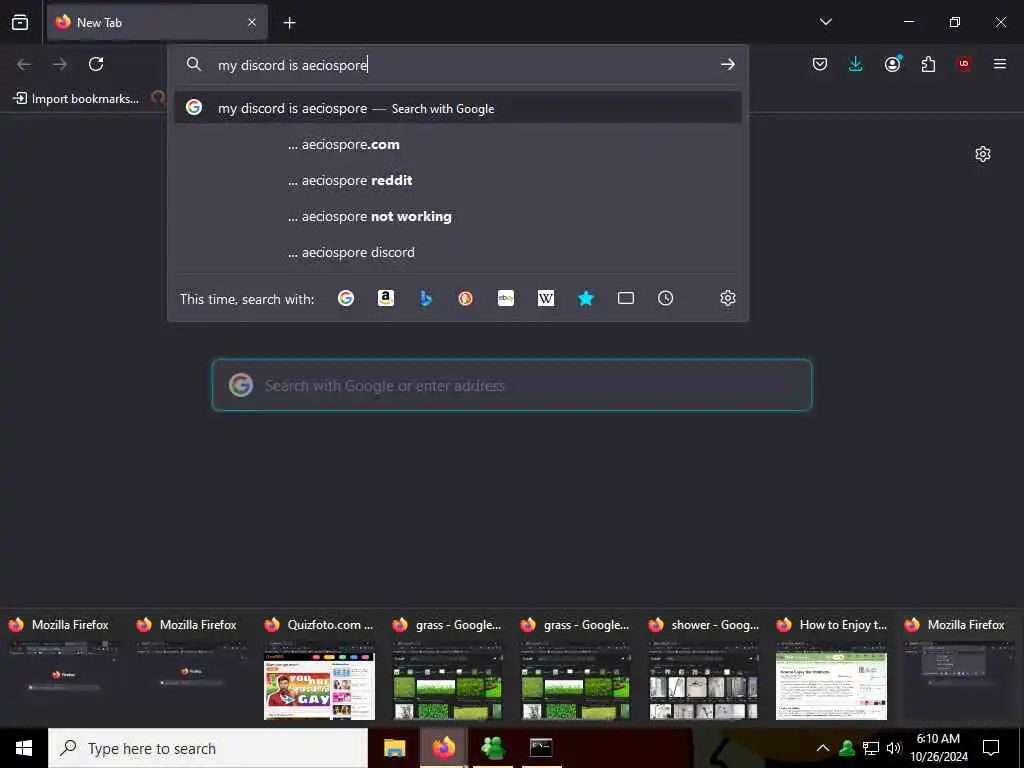Open the New Tab personalize gear
The image size is (1024, 768).
click(983, 154)
